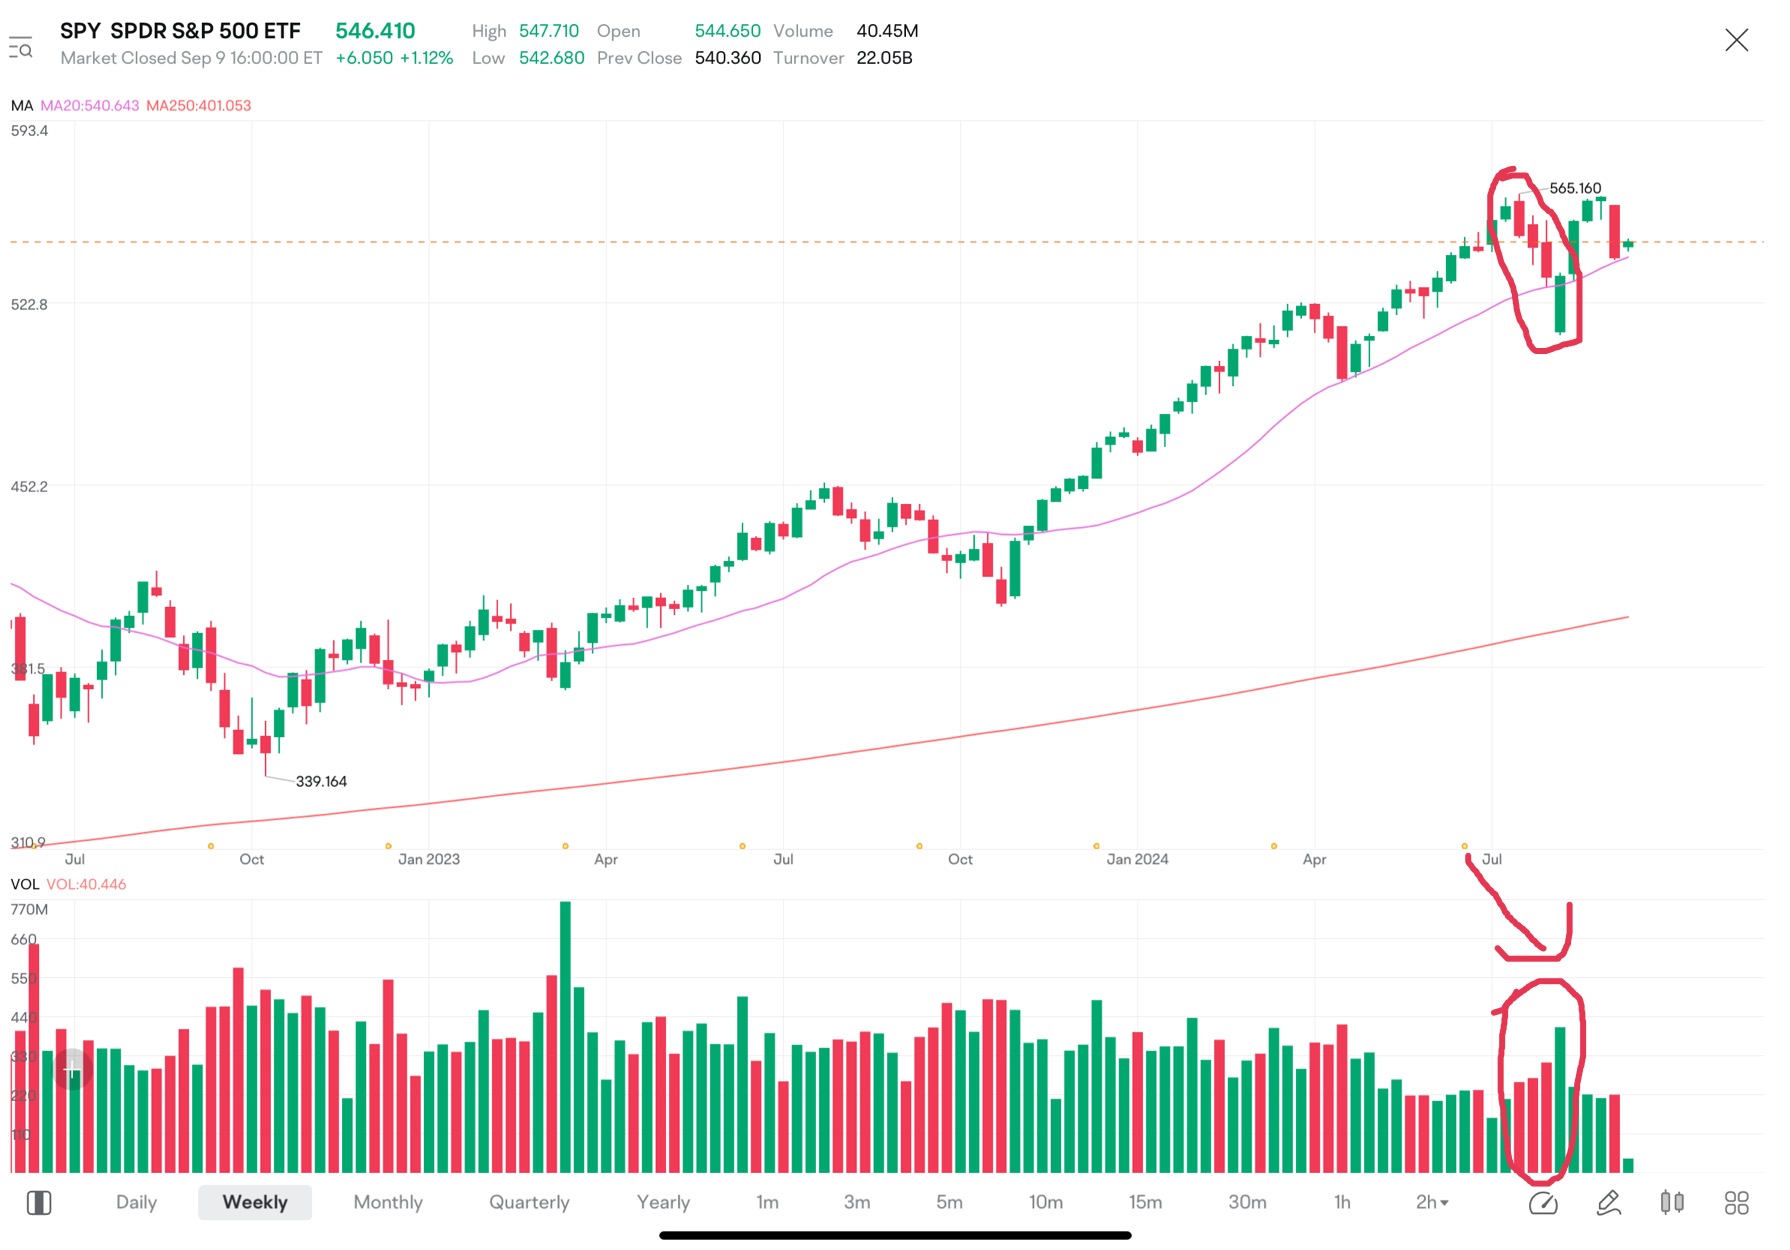Tap the Prev Close 540.360 value
Screen dimensions: 1790x1250
coord(728,58)
